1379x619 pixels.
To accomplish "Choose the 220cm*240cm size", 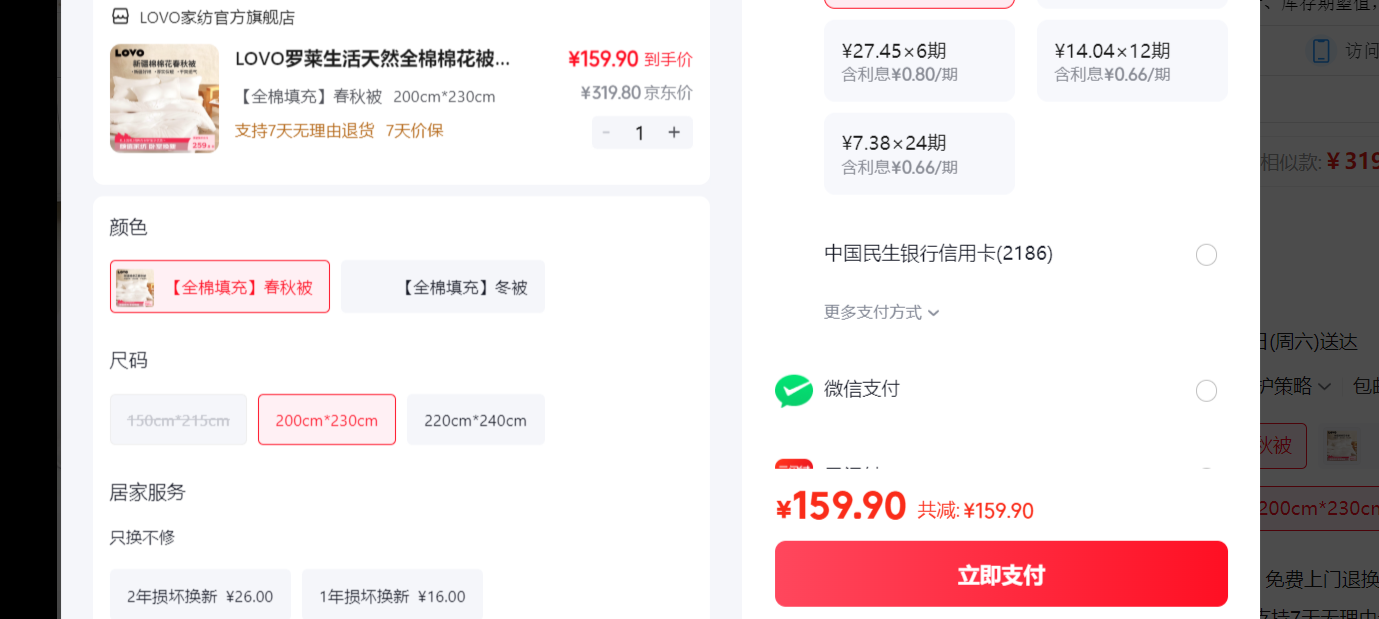I will (476, 420).
